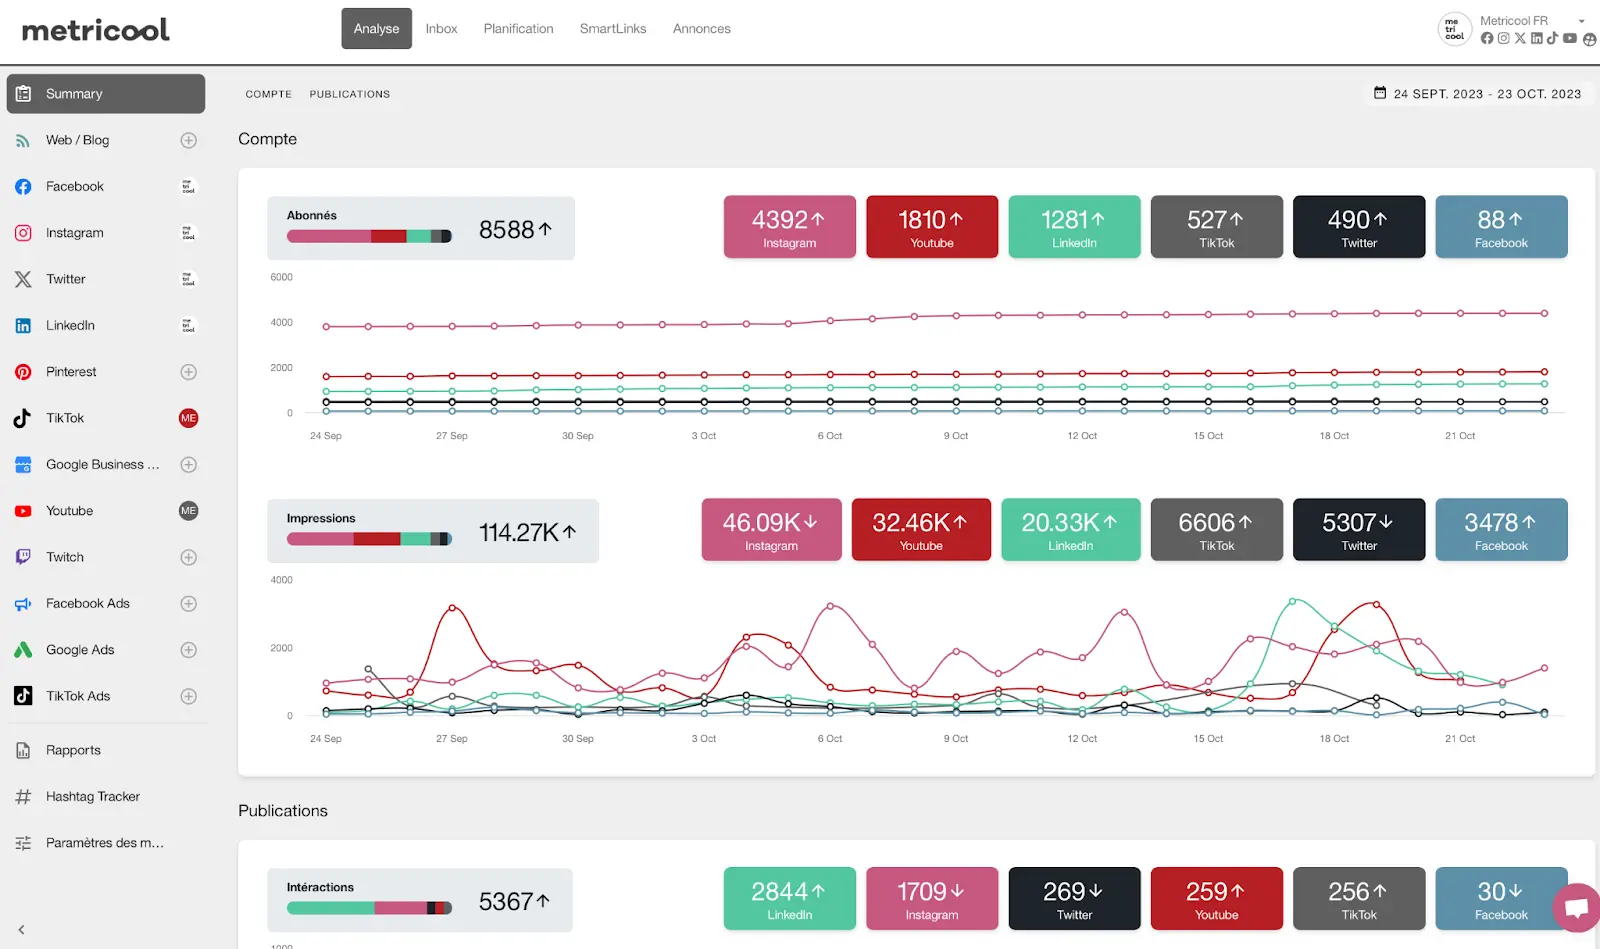Open the Rapports document icon
The image size is (1600, 949).
coord(23,750)
